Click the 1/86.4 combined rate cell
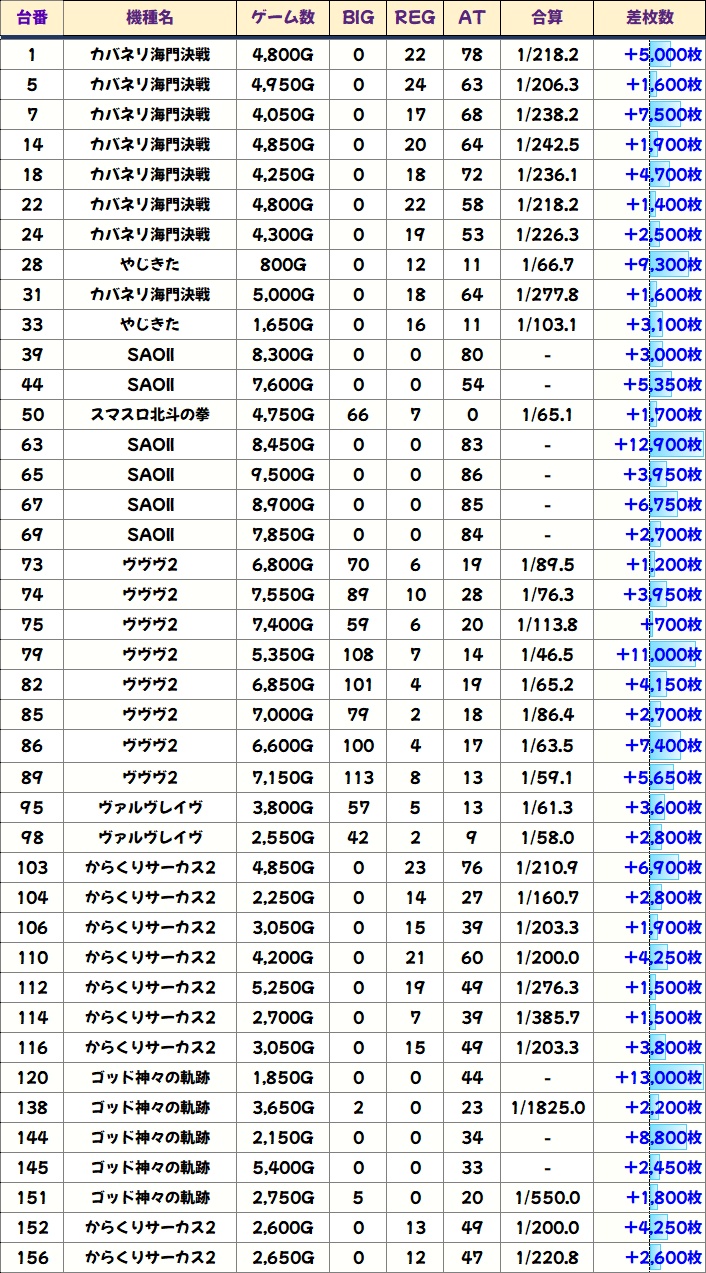The image size is (706, 1273). click(547, 715)
